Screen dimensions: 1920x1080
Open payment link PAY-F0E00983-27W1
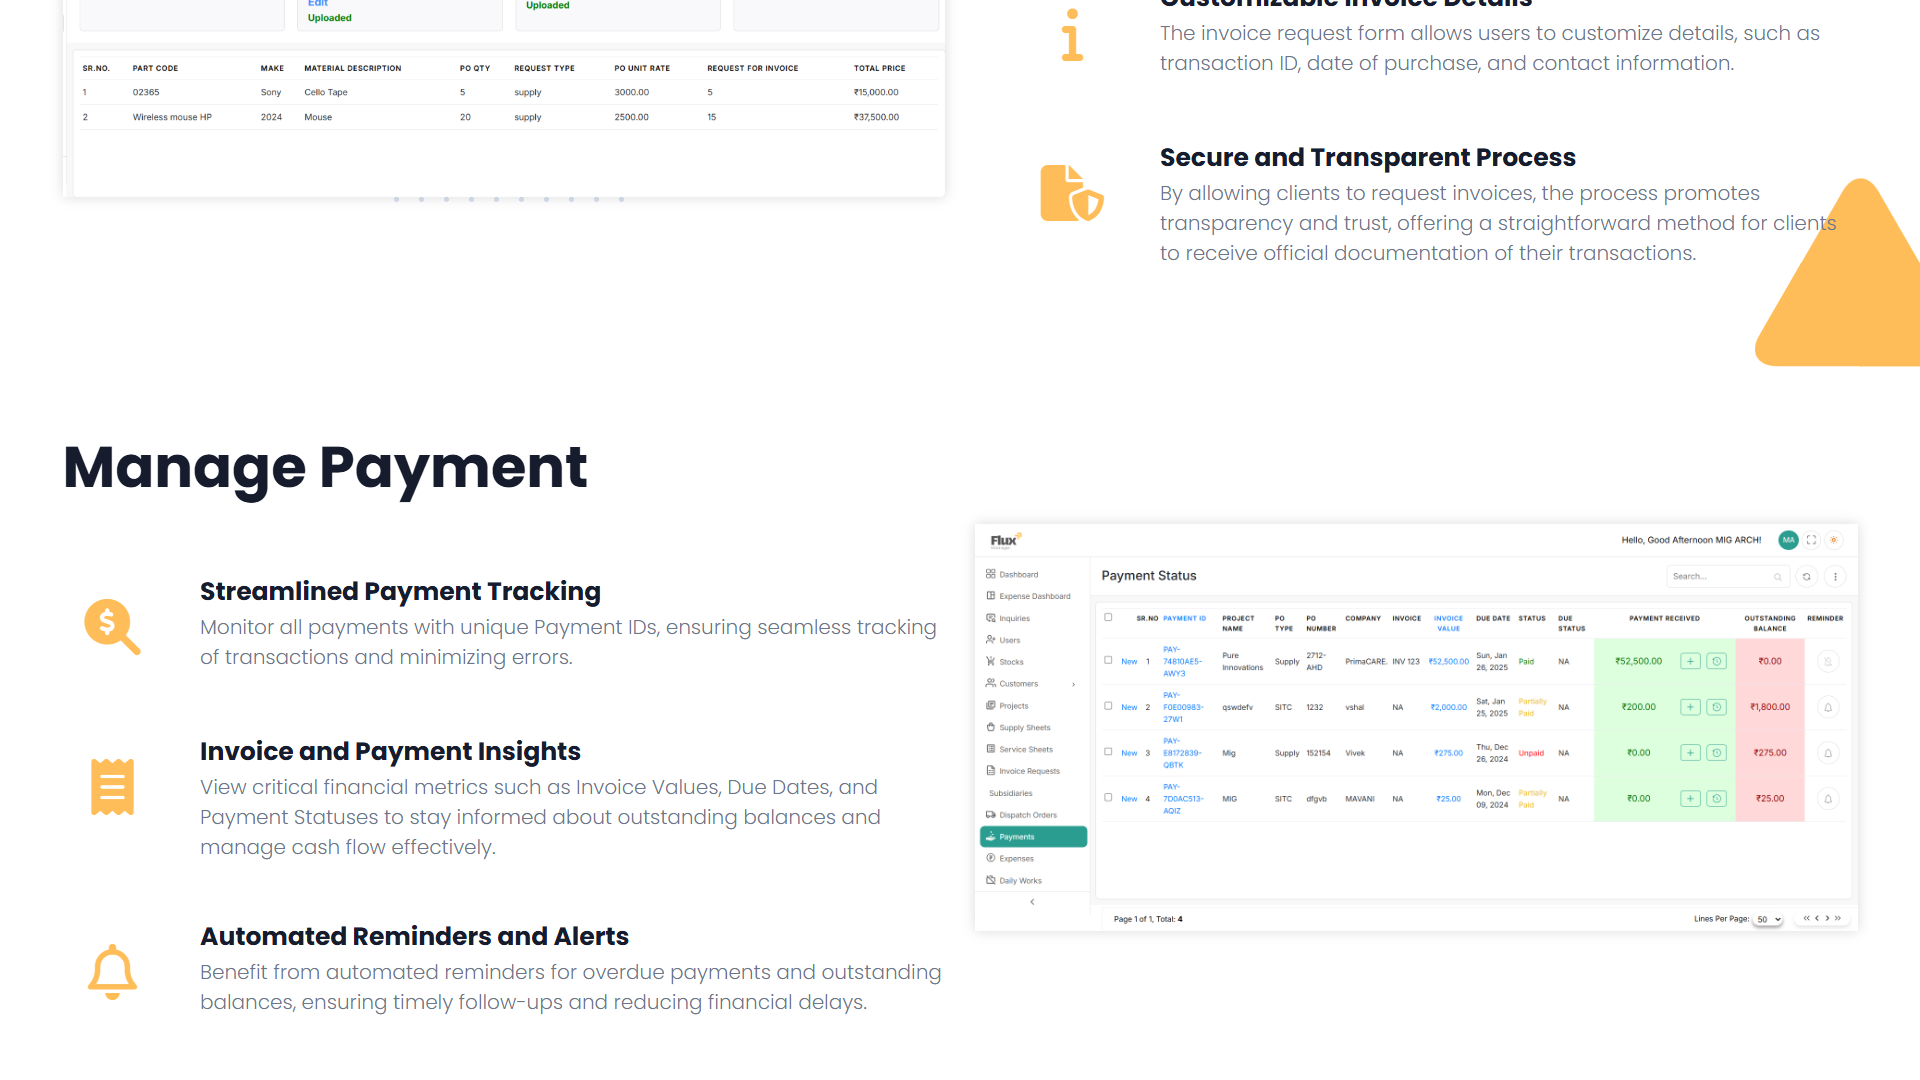click(1183, 708)
